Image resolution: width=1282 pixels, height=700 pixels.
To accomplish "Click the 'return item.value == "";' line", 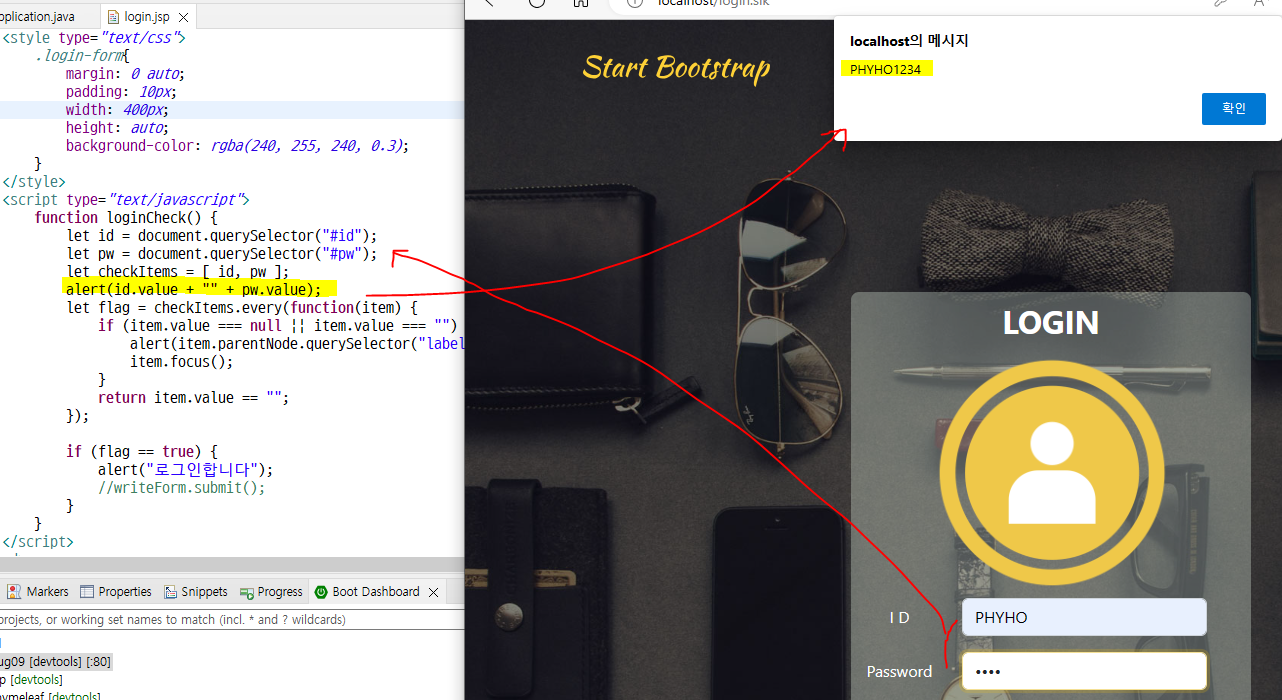I will click(x=193, y=398).
